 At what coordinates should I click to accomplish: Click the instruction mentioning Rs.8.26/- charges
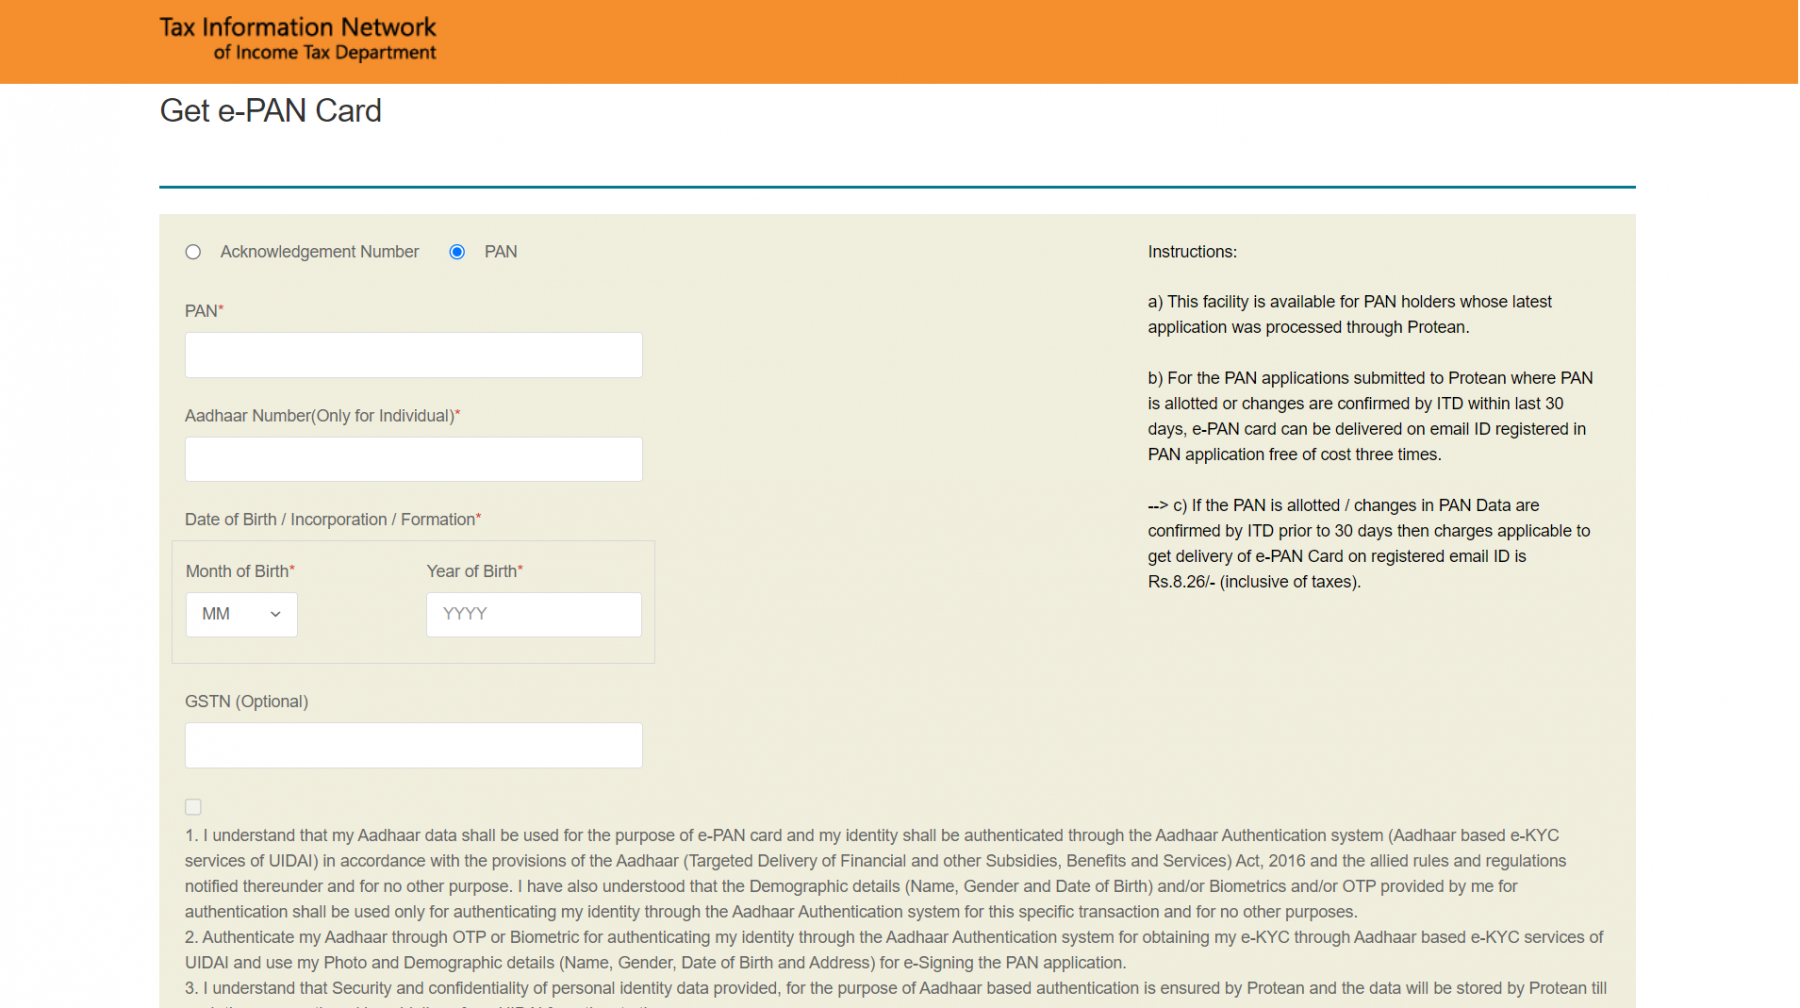pos(1368,544)
